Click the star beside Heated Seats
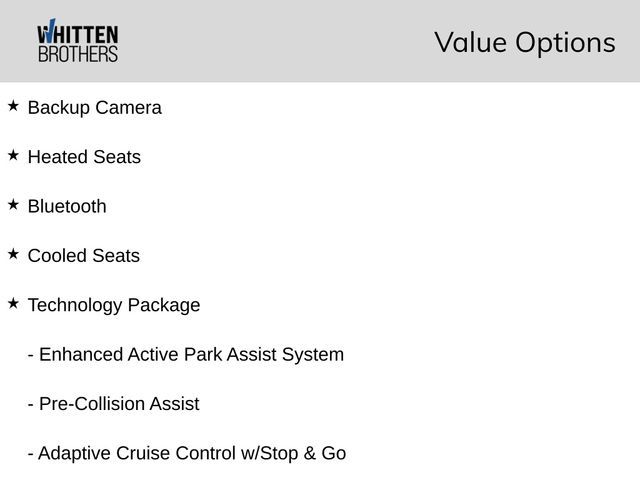Viewport: 640px width, 480px height. pyautogui.click(x=13, y=155)
